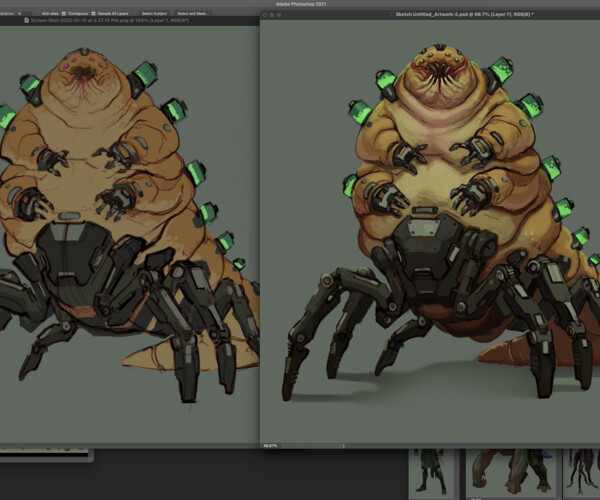Toggle the Contiguous checkbox
Image resolution: width=600 pixels, height=500 pixels.
tap(64, 13)
